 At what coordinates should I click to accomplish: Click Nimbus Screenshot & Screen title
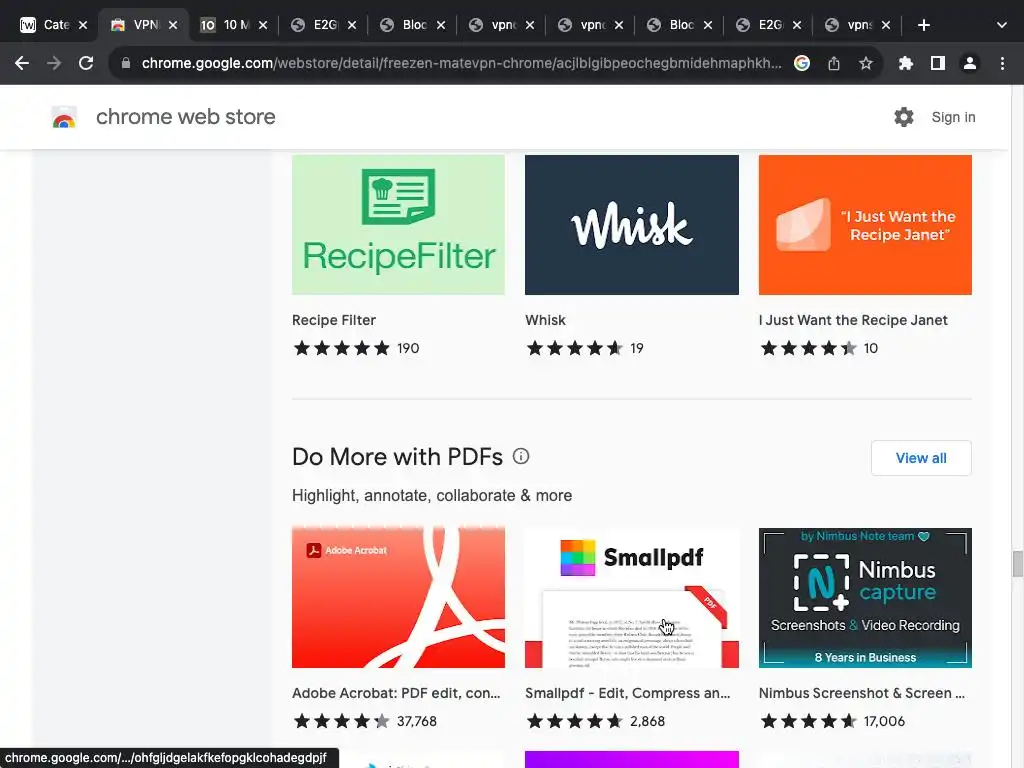coord(861,693)
